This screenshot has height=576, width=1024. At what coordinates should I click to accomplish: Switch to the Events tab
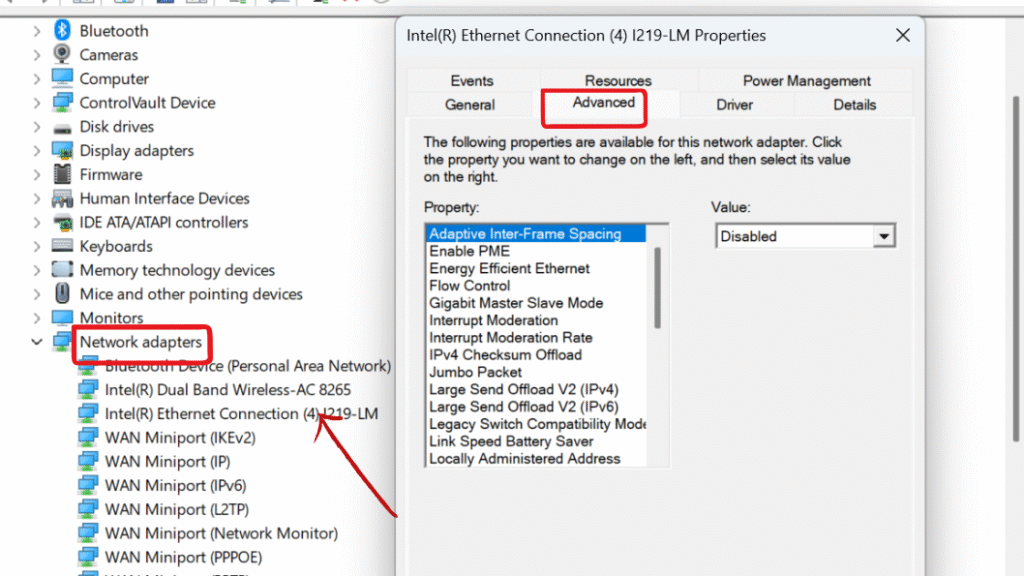tap(472, 80)
